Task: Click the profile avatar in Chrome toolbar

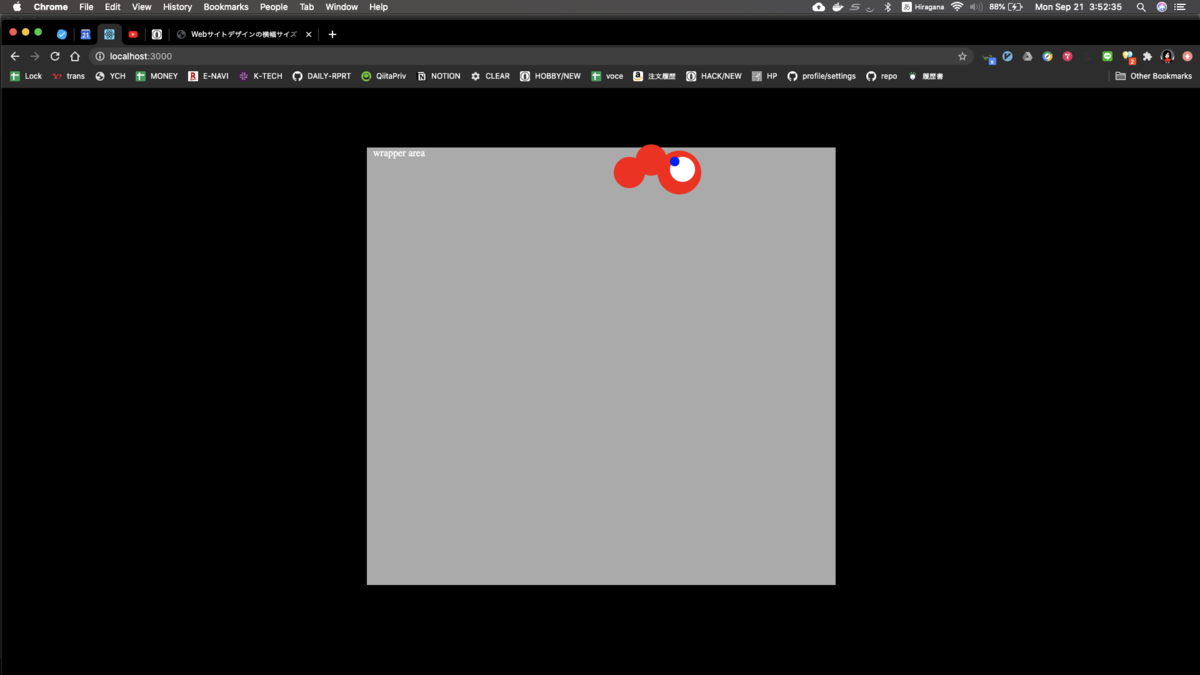Action: (x=1167, y=56)
